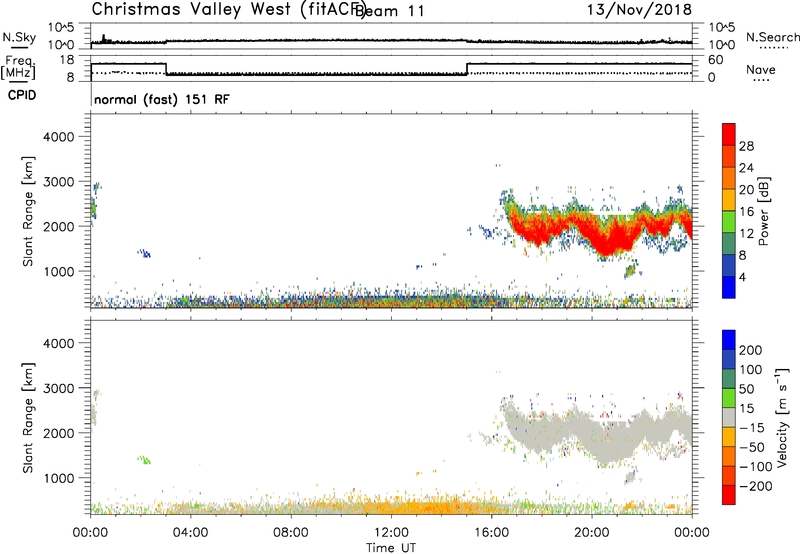Click the green patch near 02:00 in the velocity panel

click(x=145, y=460)
